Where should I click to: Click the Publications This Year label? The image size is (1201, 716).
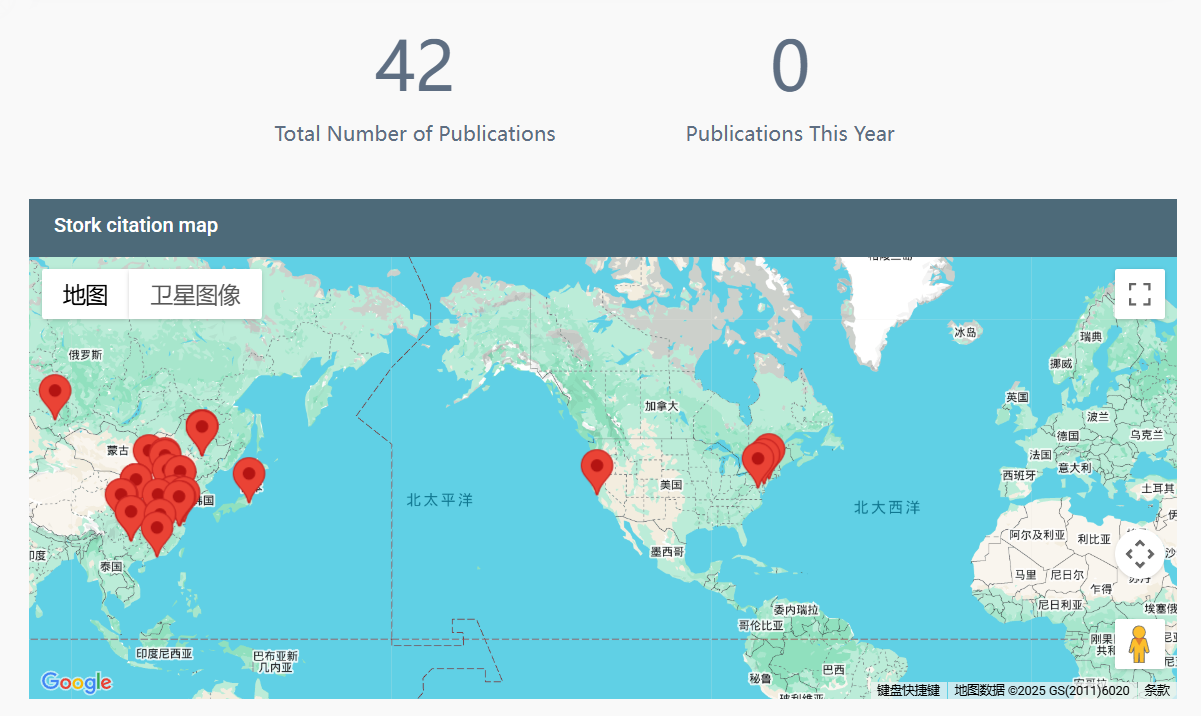(790, 133)
